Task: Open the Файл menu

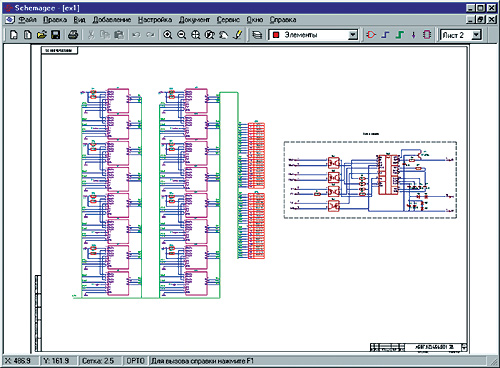Action: (x=27, y=20)
